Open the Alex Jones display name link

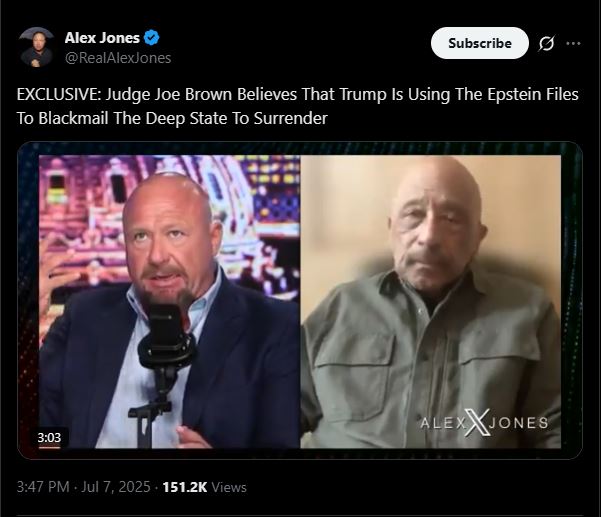(102, 38)
